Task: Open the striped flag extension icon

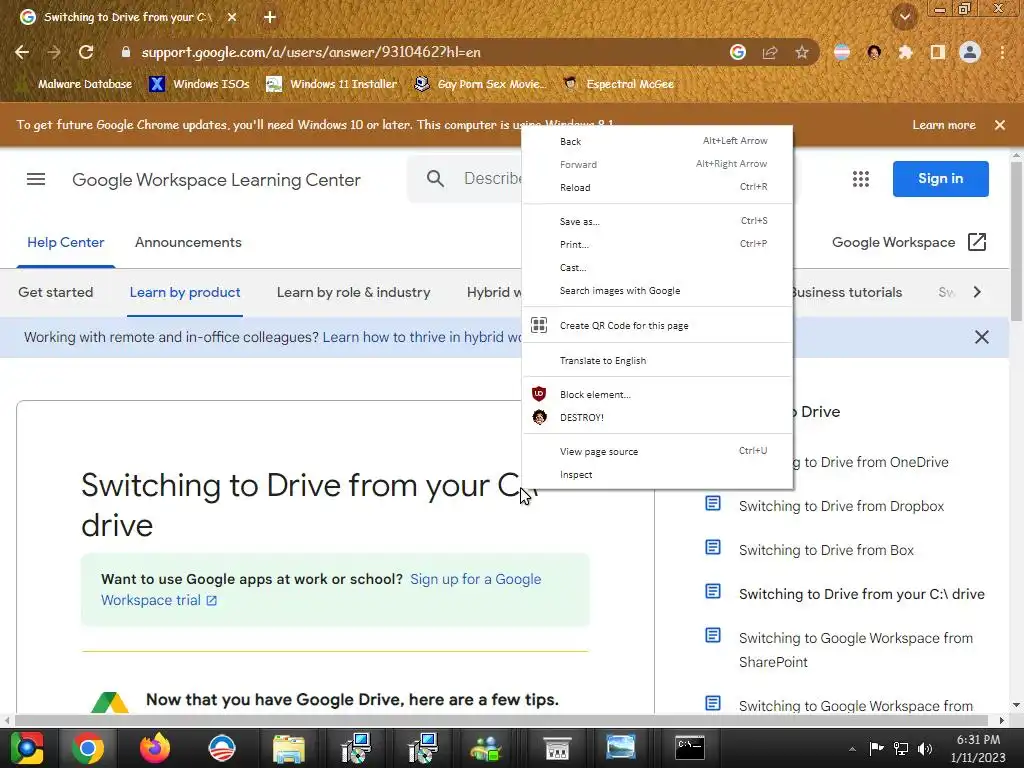Action: point(842,52)
